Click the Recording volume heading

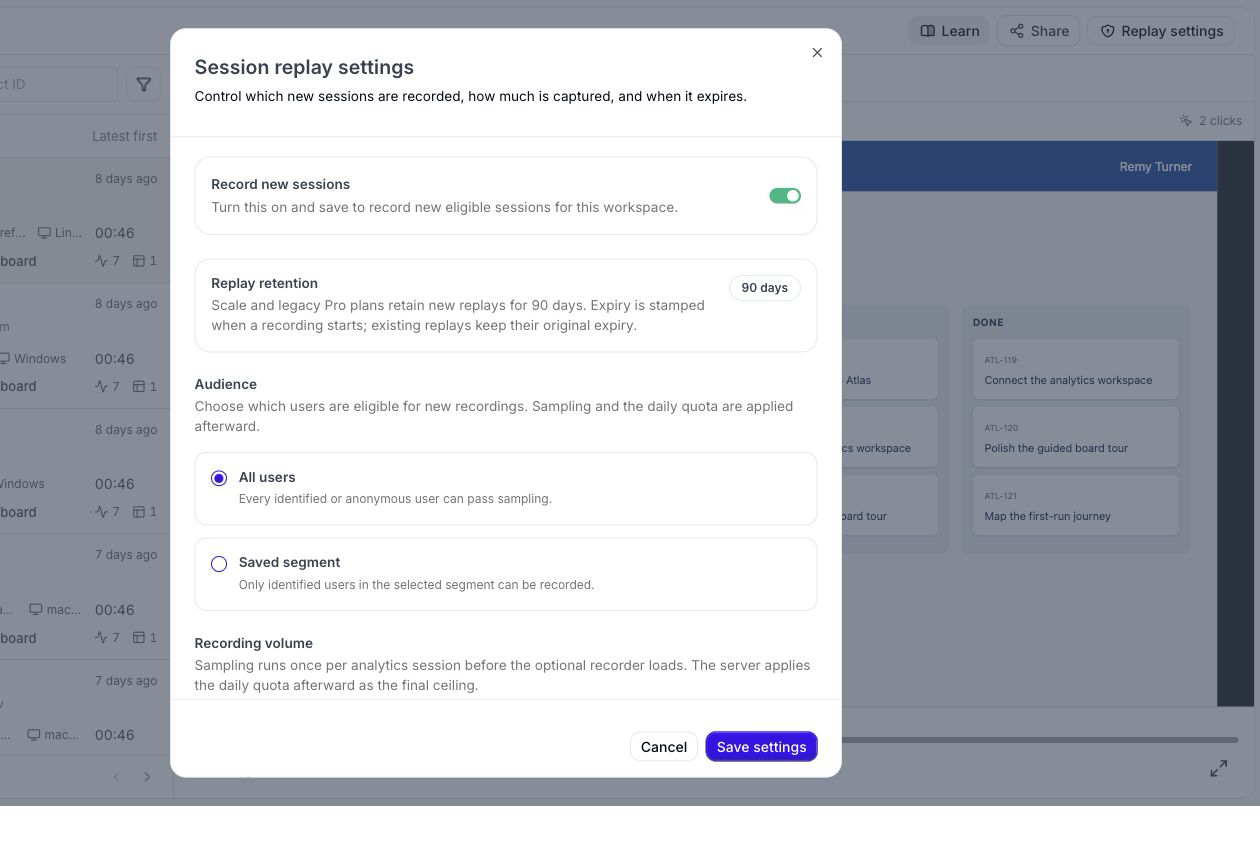pos(253,644)
